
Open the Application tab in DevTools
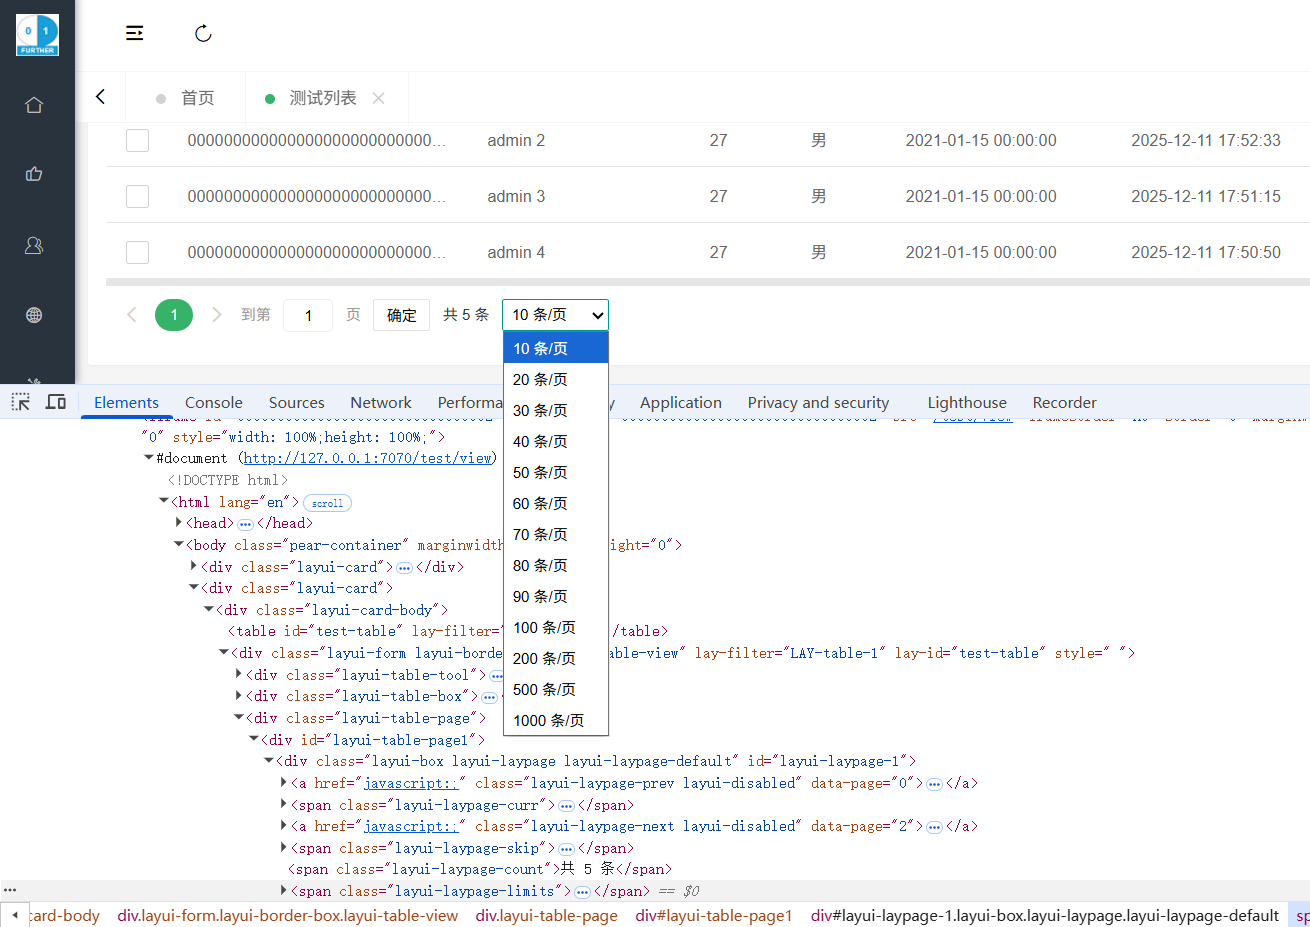pyautogui.click(x=681, y=402)
